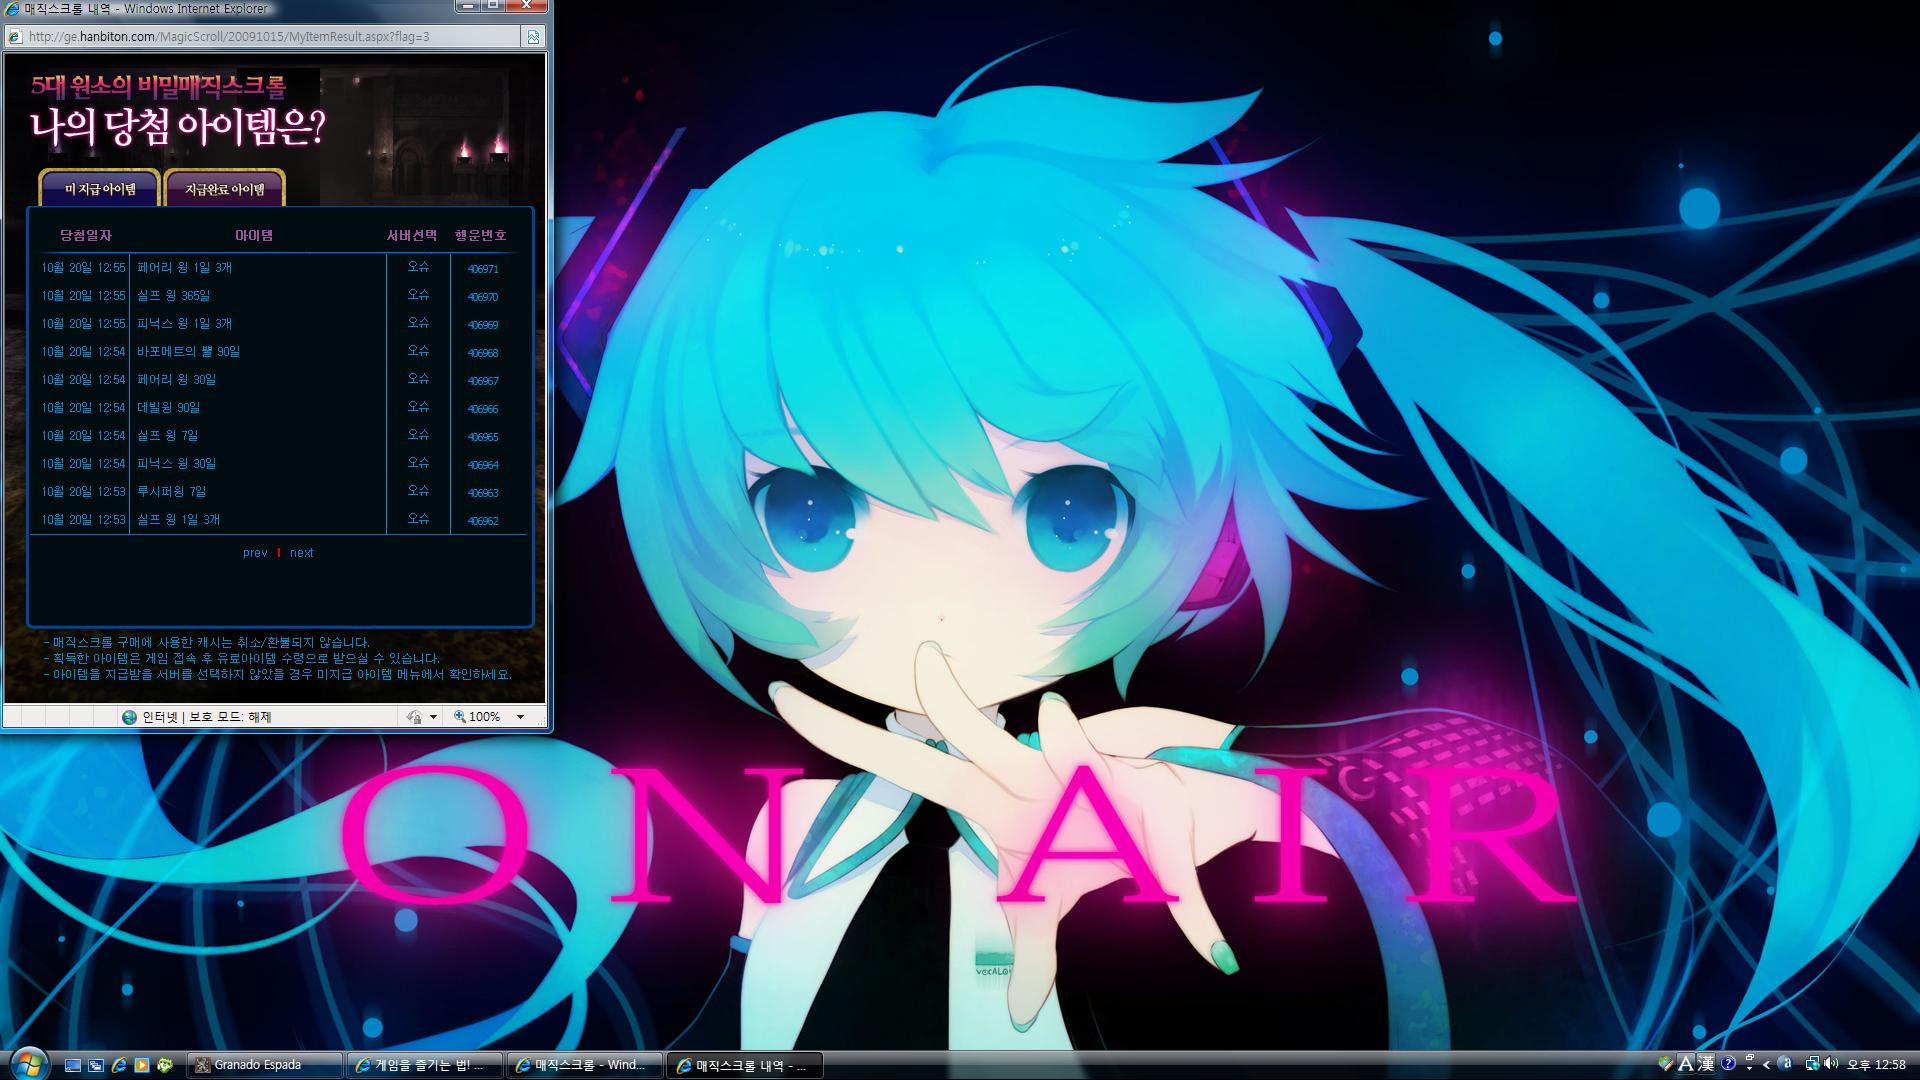Click next pagination link
1920x1080 pixels.
[302, 553]
